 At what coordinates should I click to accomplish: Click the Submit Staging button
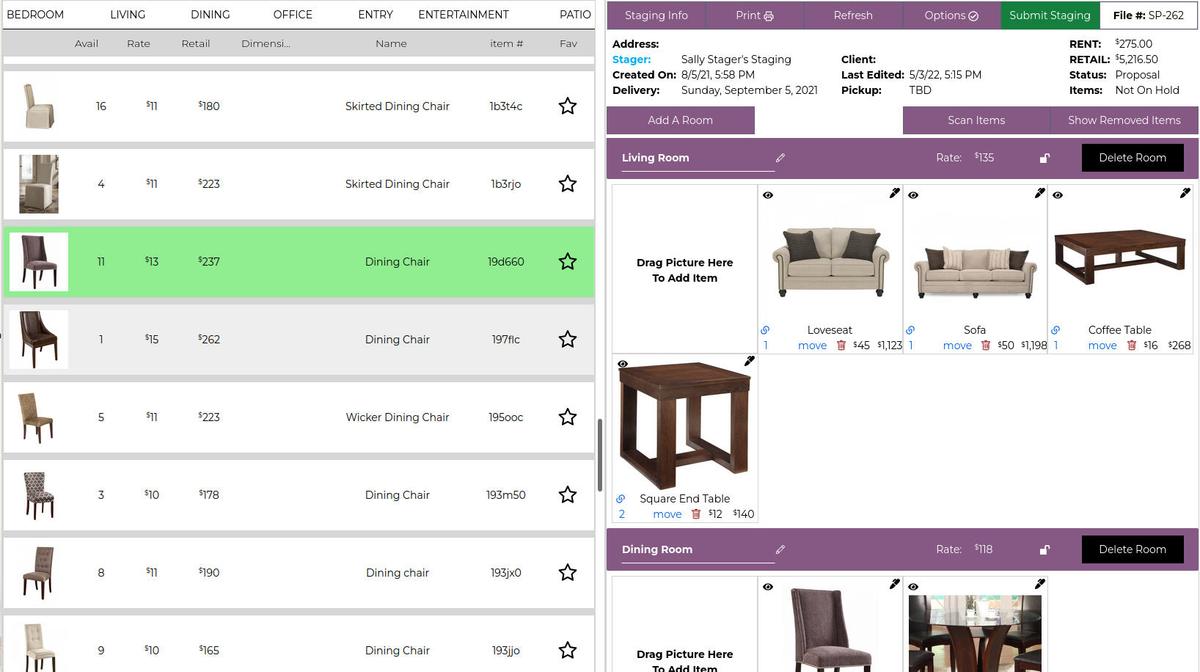pos(1049,15)
